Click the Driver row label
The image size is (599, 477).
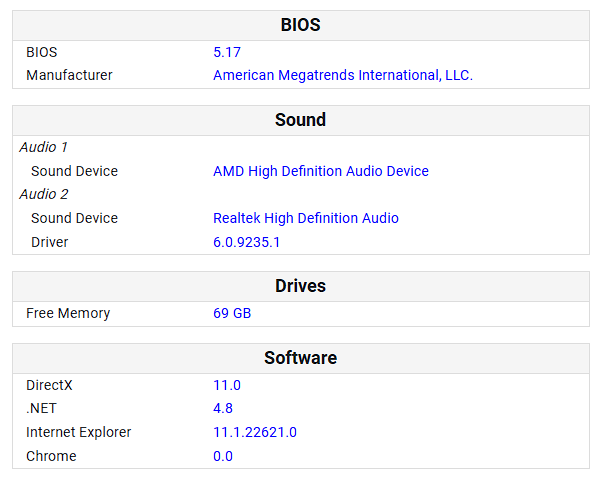(x=50, y=242)
